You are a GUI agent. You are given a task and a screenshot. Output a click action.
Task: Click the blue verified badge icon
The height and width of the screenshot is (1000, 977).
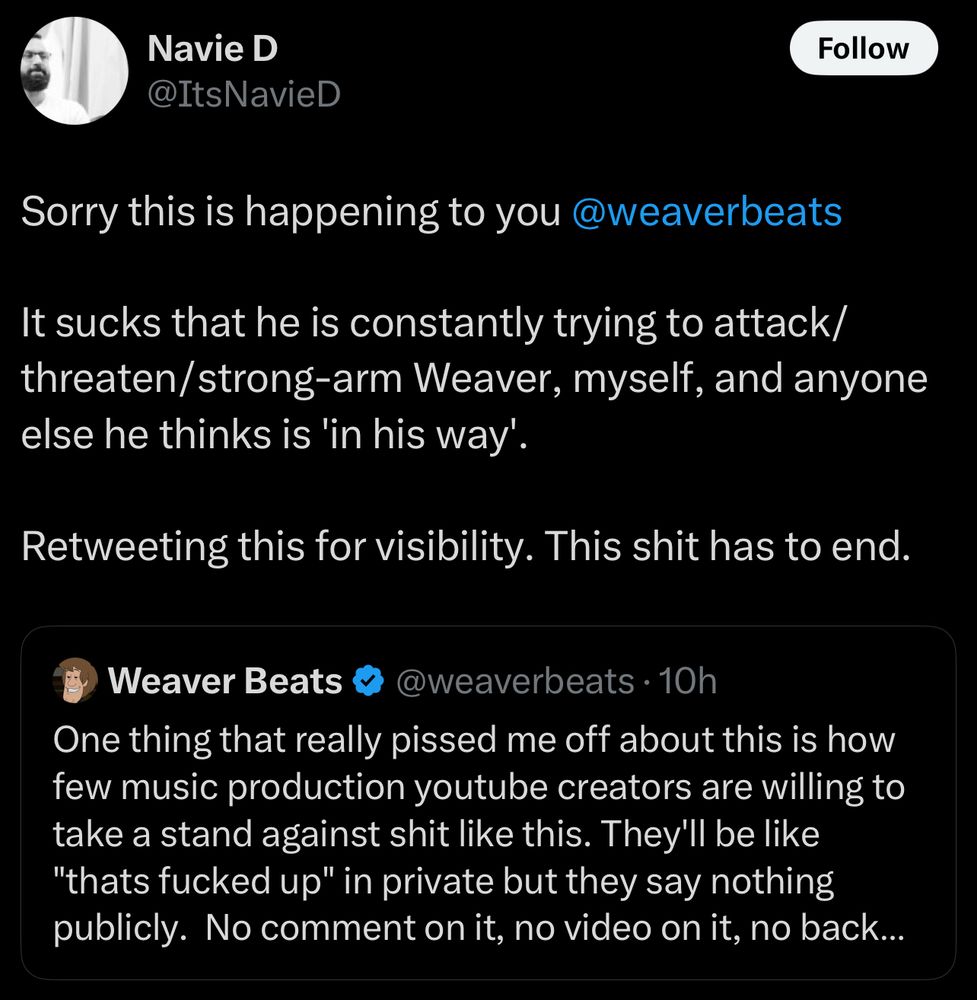[370, 681]
